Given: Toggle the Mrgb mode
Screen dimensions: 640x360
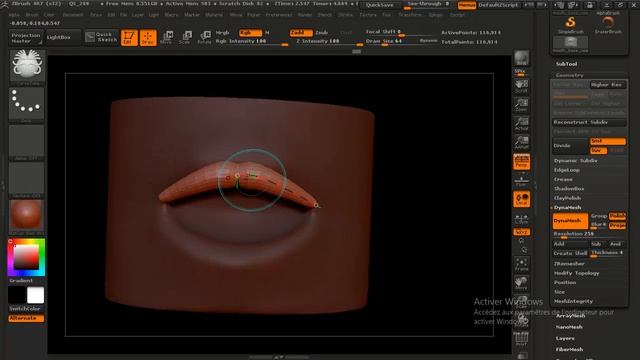Looking at the screenshot, I should click(x=222, y=33).
